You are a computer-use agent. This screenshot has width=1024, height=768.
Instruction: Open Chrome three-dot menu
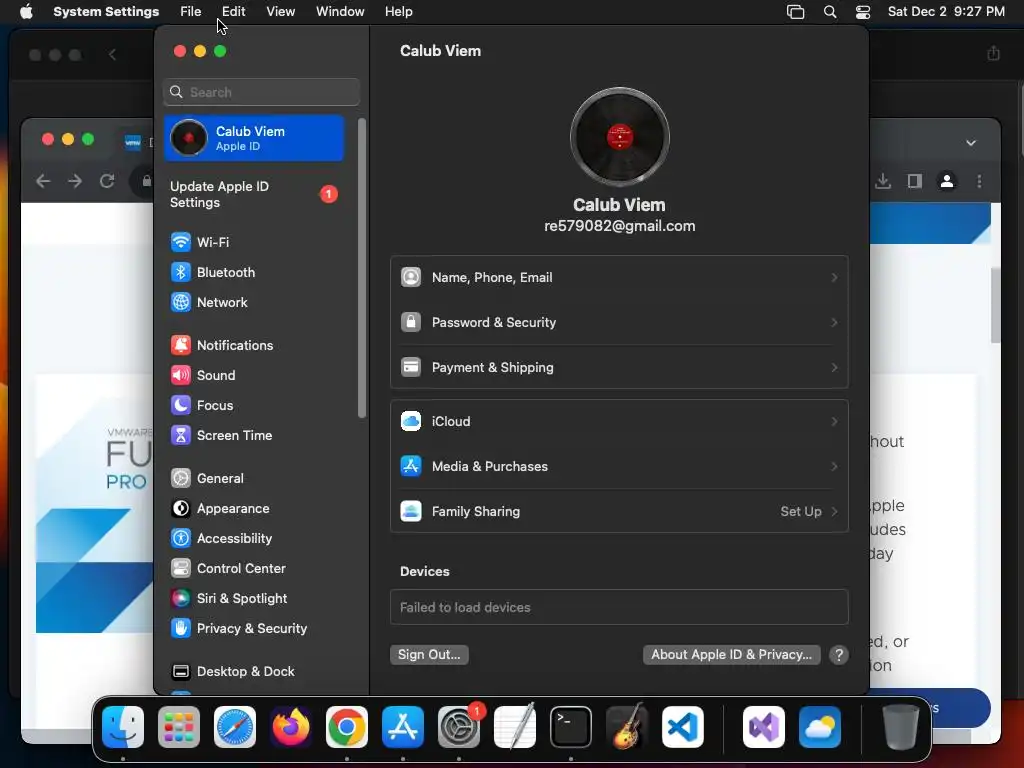(x=979, y=182)
